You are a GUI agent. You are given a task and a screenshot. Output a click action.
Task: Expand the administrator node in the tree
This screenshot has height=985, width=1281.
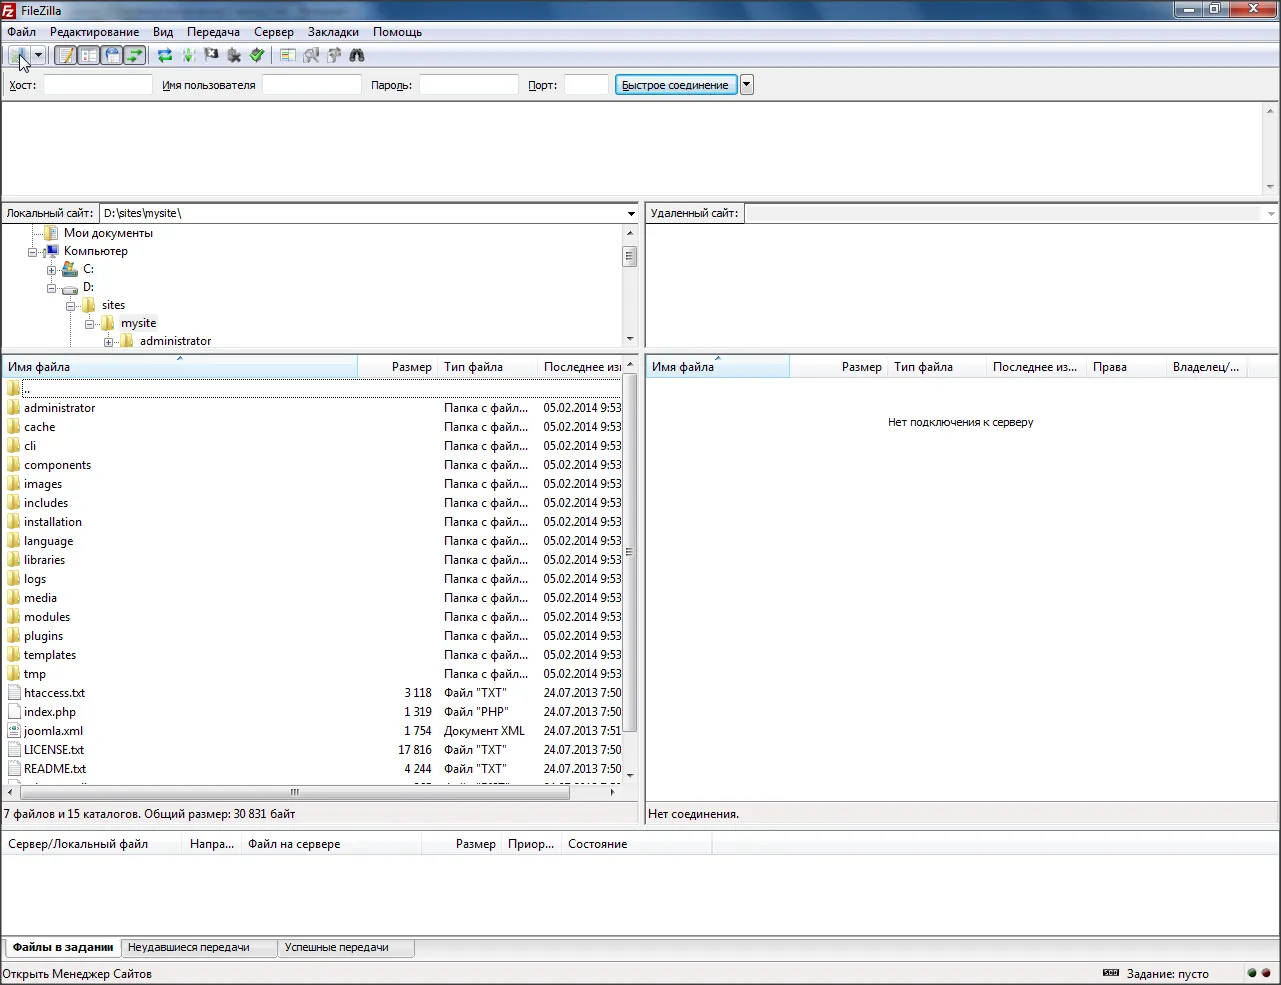tap(109, 342)
